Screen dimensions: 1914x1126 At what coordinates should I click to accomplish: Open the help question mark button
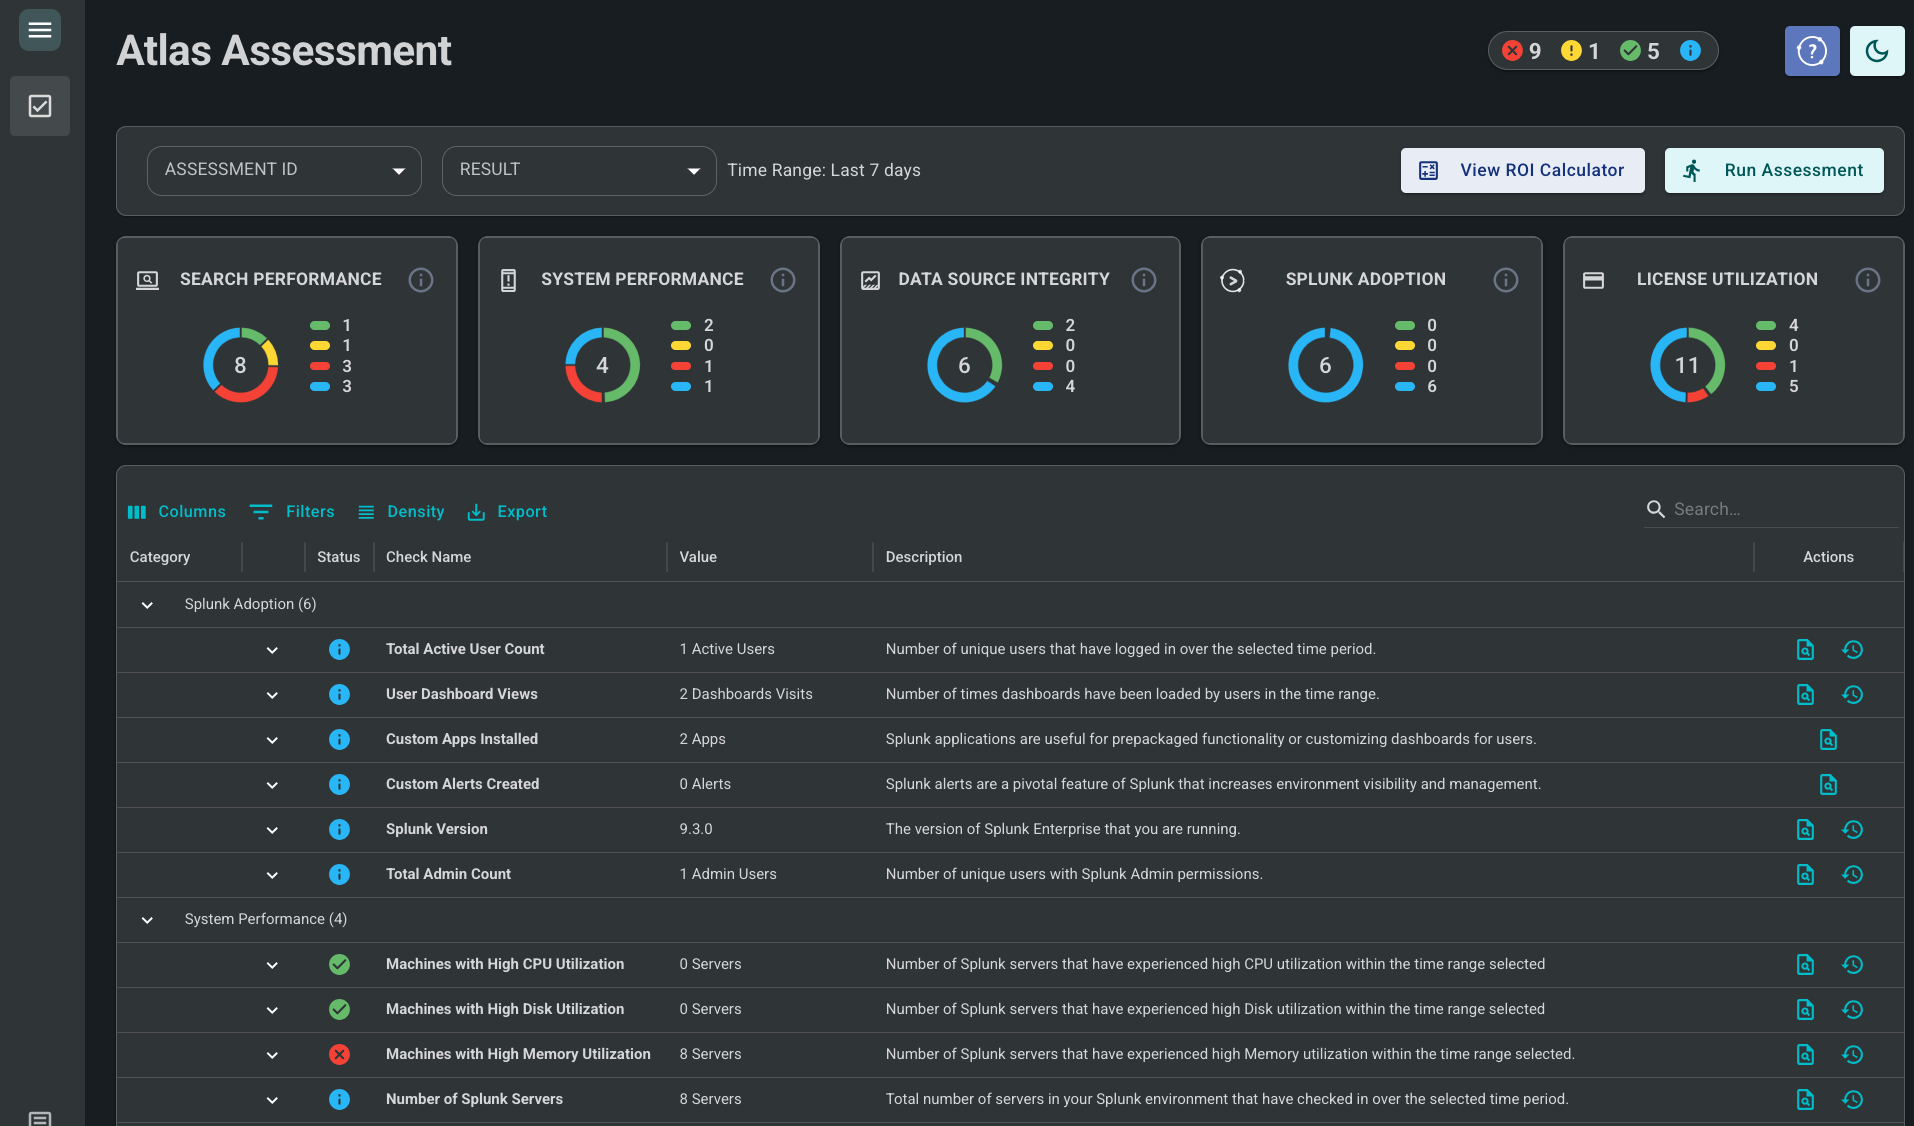click(1812, 51)
